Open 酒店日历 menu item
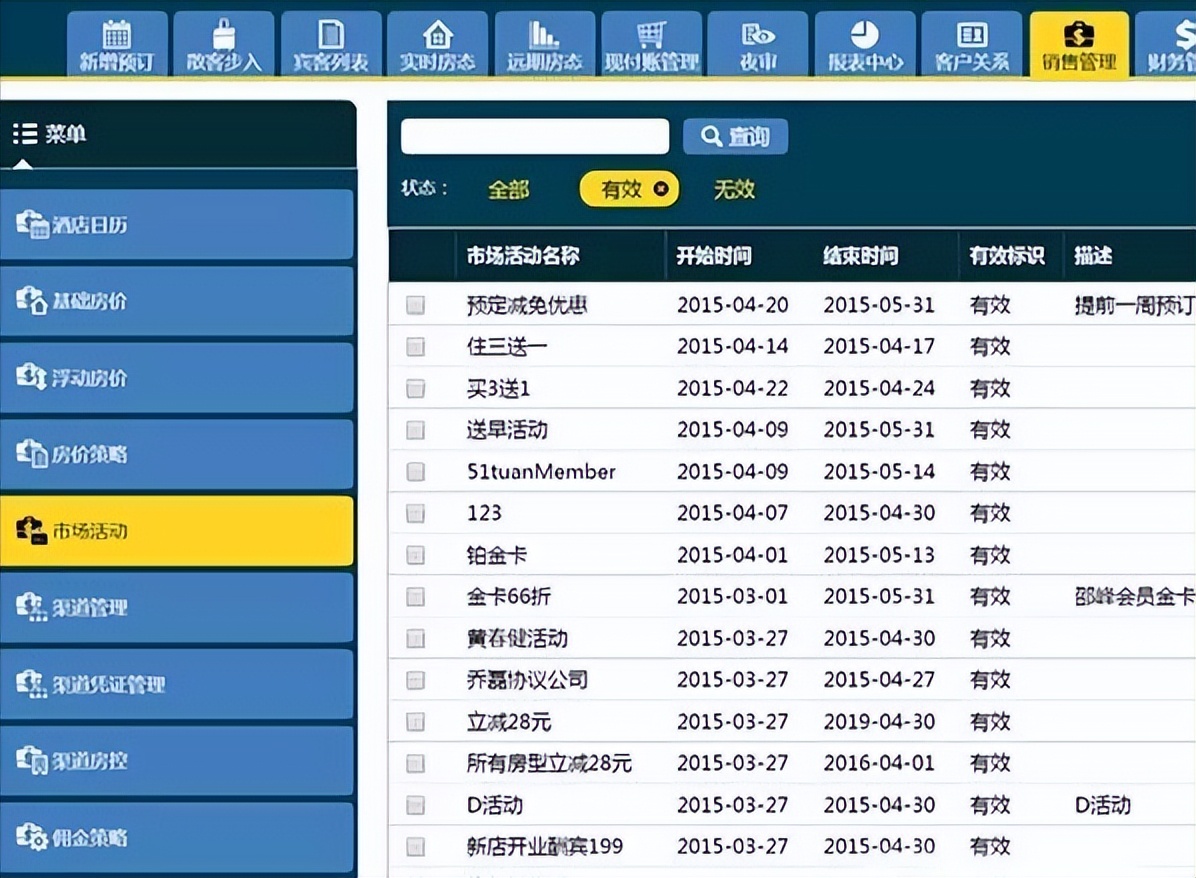This screenshot has height=878, width=1196. click(177, 224)
